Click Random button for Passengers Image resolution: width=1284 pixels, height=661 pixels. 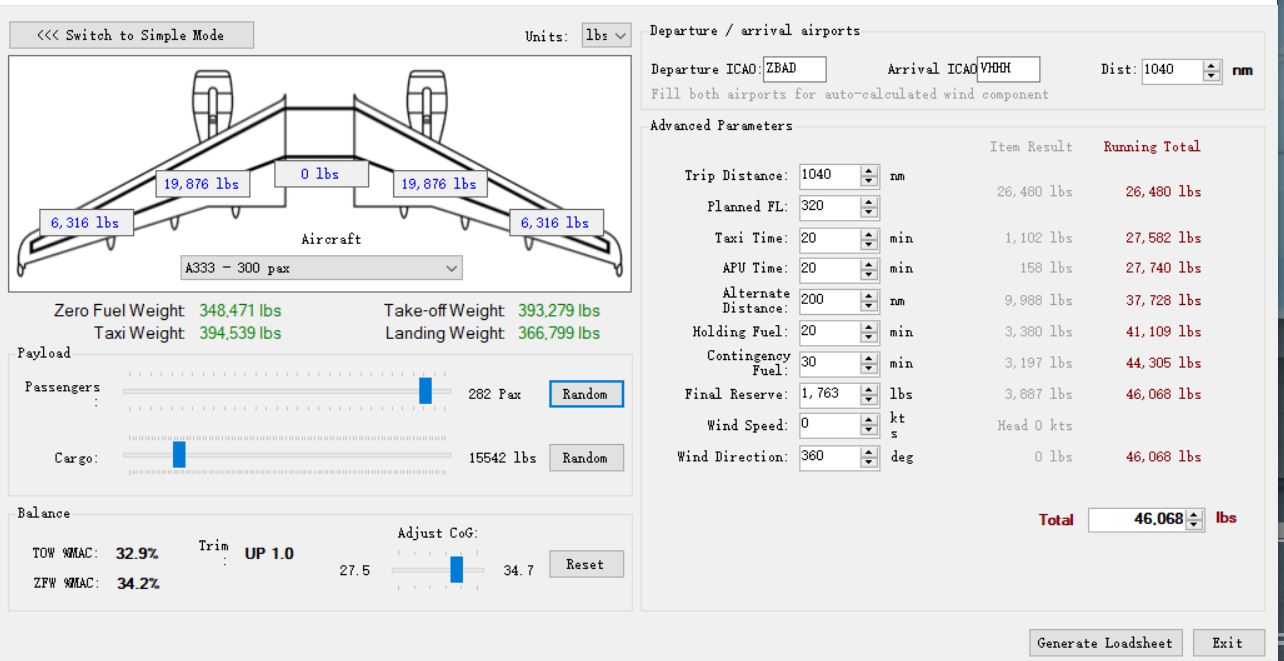585,394
